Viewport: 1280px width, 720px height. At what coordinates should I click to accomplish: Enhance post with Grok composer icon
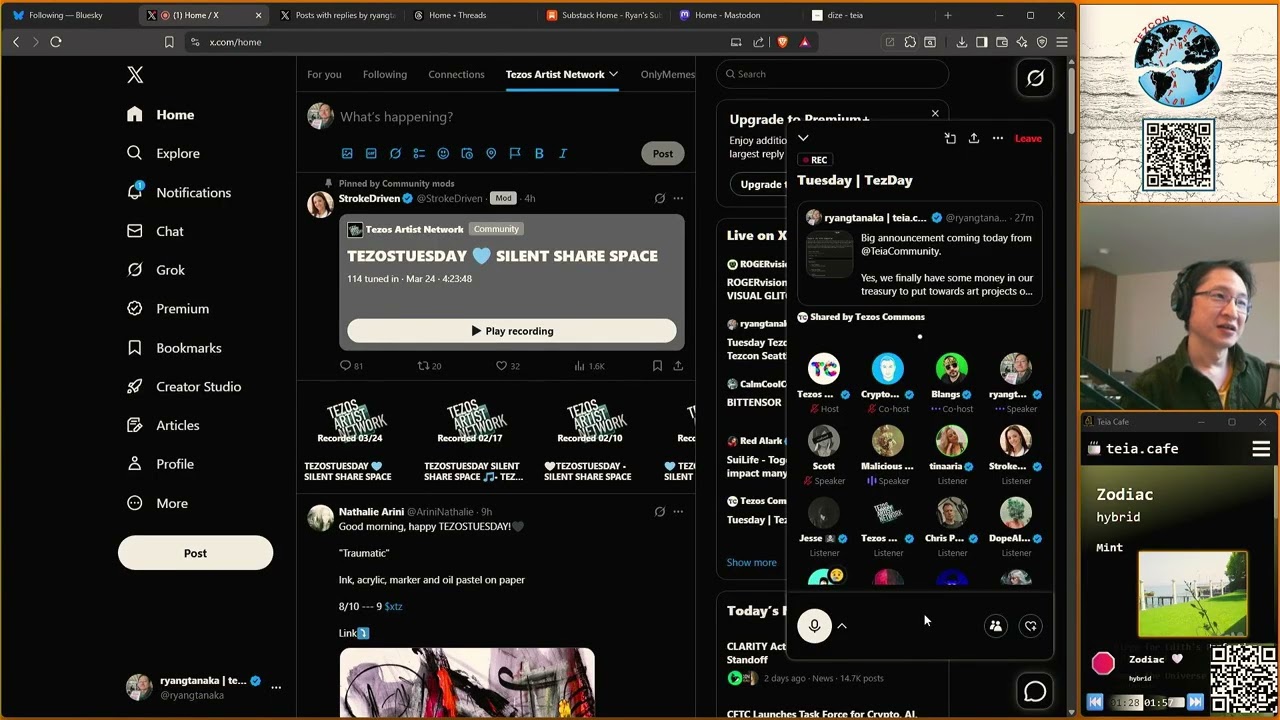[x=395, y=153]
